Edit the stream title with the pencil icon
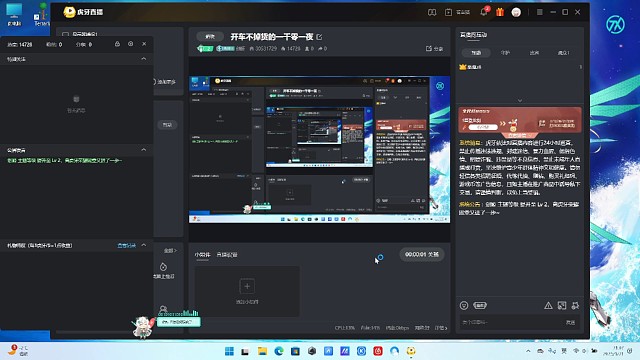 point(319,37)
